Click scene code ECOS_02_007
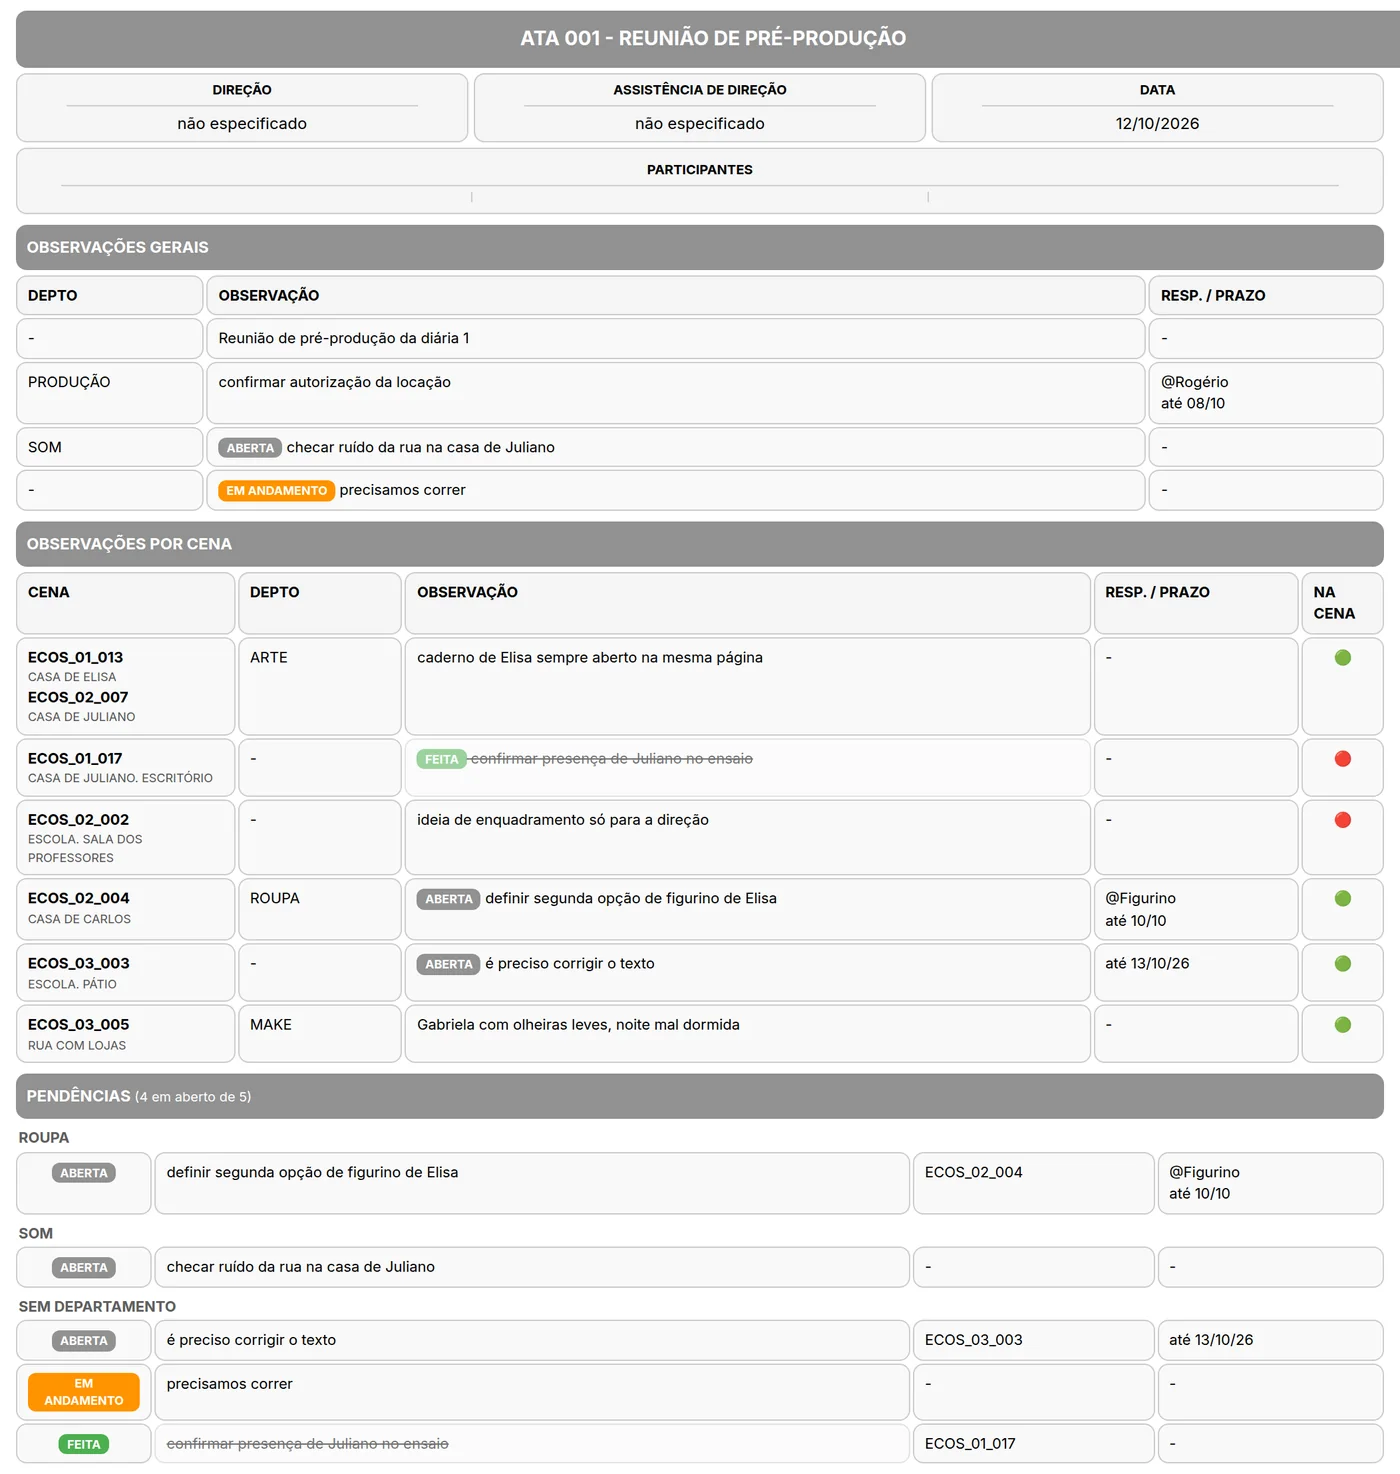 click(78, 698)
